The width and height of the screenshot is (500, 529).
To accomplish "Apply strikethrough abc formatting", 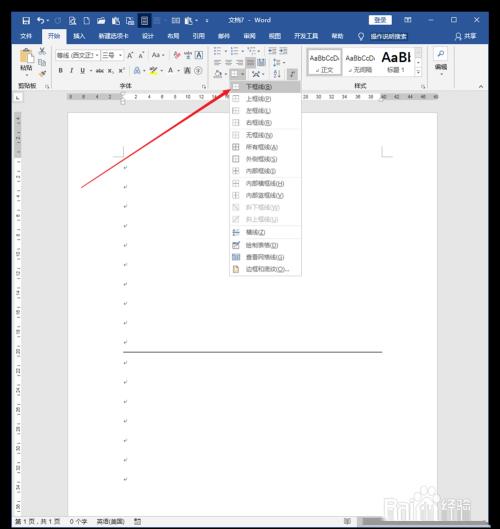I will 100,71.
